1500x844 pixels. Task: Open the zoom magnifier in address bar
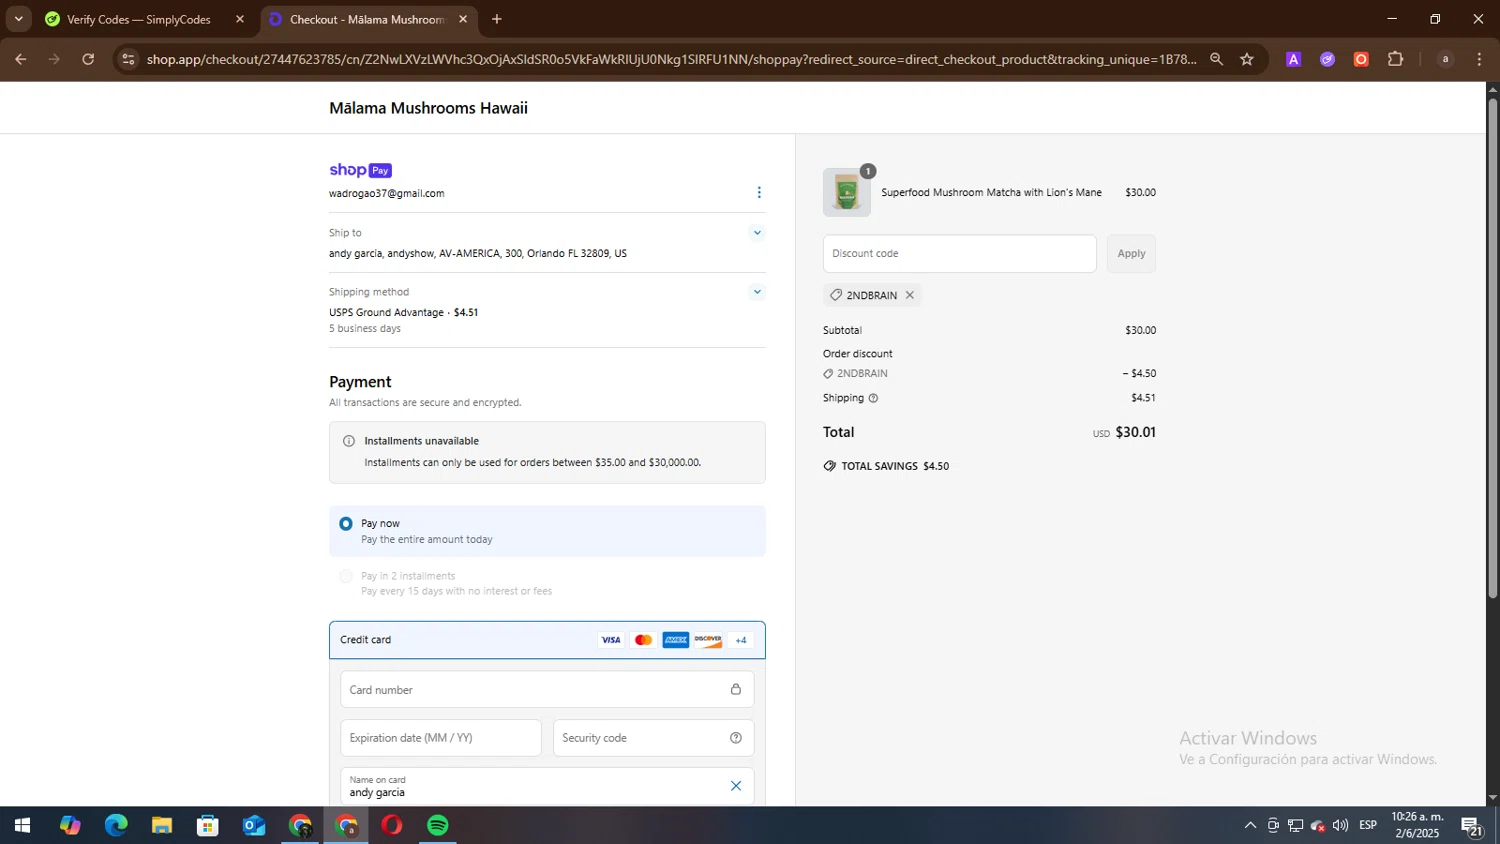[x=1216, y=59]
